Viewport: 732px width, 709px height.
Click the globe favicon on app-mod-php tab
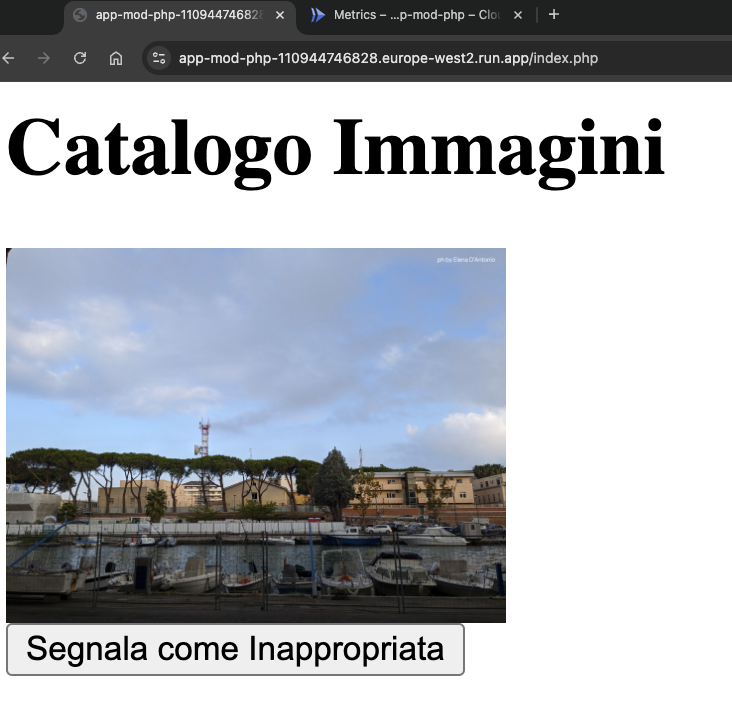click(x=81, y=15)
